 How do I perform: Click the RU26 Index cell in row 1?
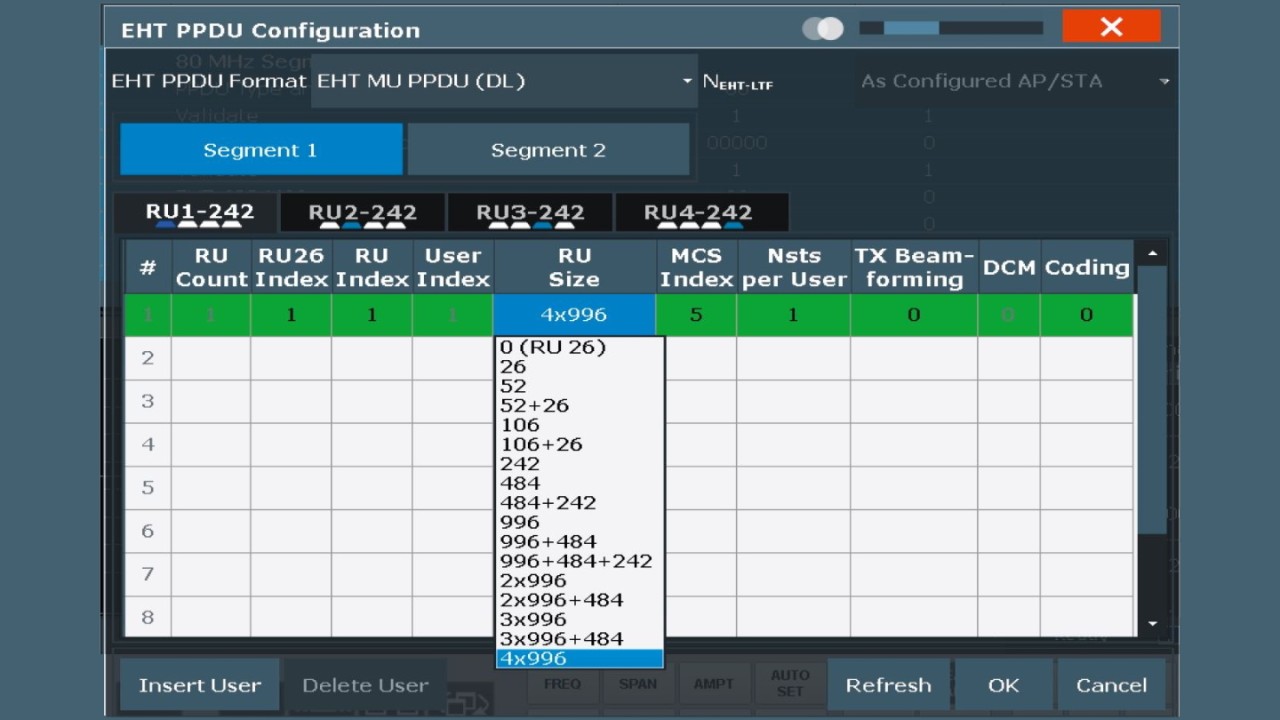(291, 315)
